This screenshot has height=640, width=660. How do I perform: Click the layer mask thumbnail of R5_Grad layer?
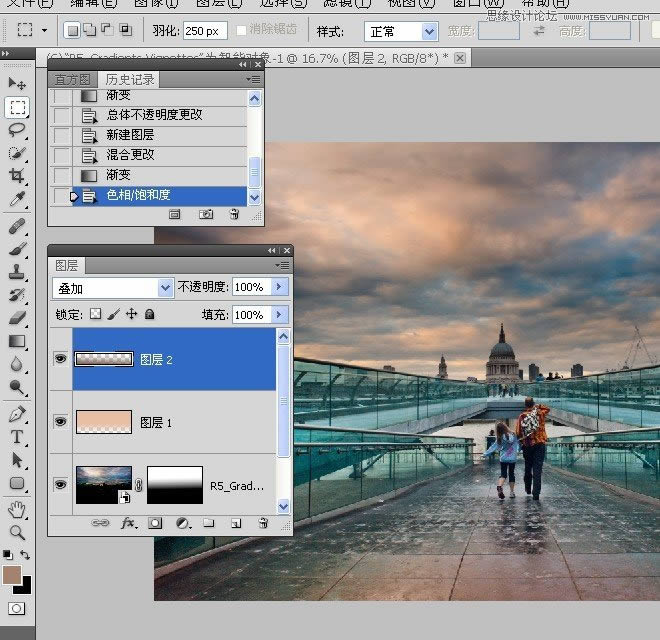point(175,485)
